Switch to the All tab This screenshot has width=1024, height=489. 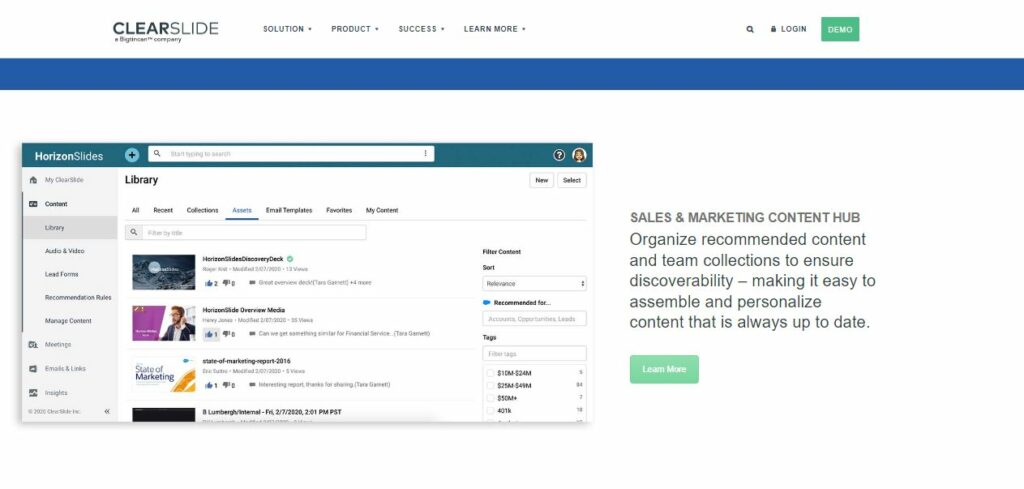[x=135, y=210]
